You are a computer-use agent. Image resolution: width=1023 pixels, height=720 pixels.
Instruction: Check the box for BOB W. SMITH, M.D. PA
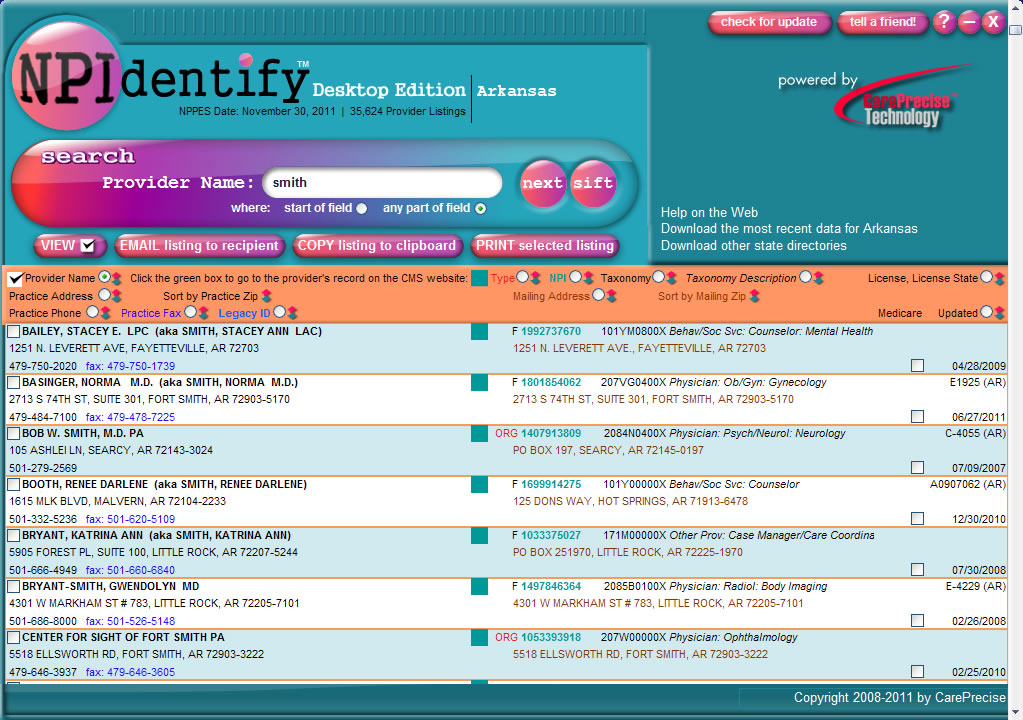click(x=13, y=433)
